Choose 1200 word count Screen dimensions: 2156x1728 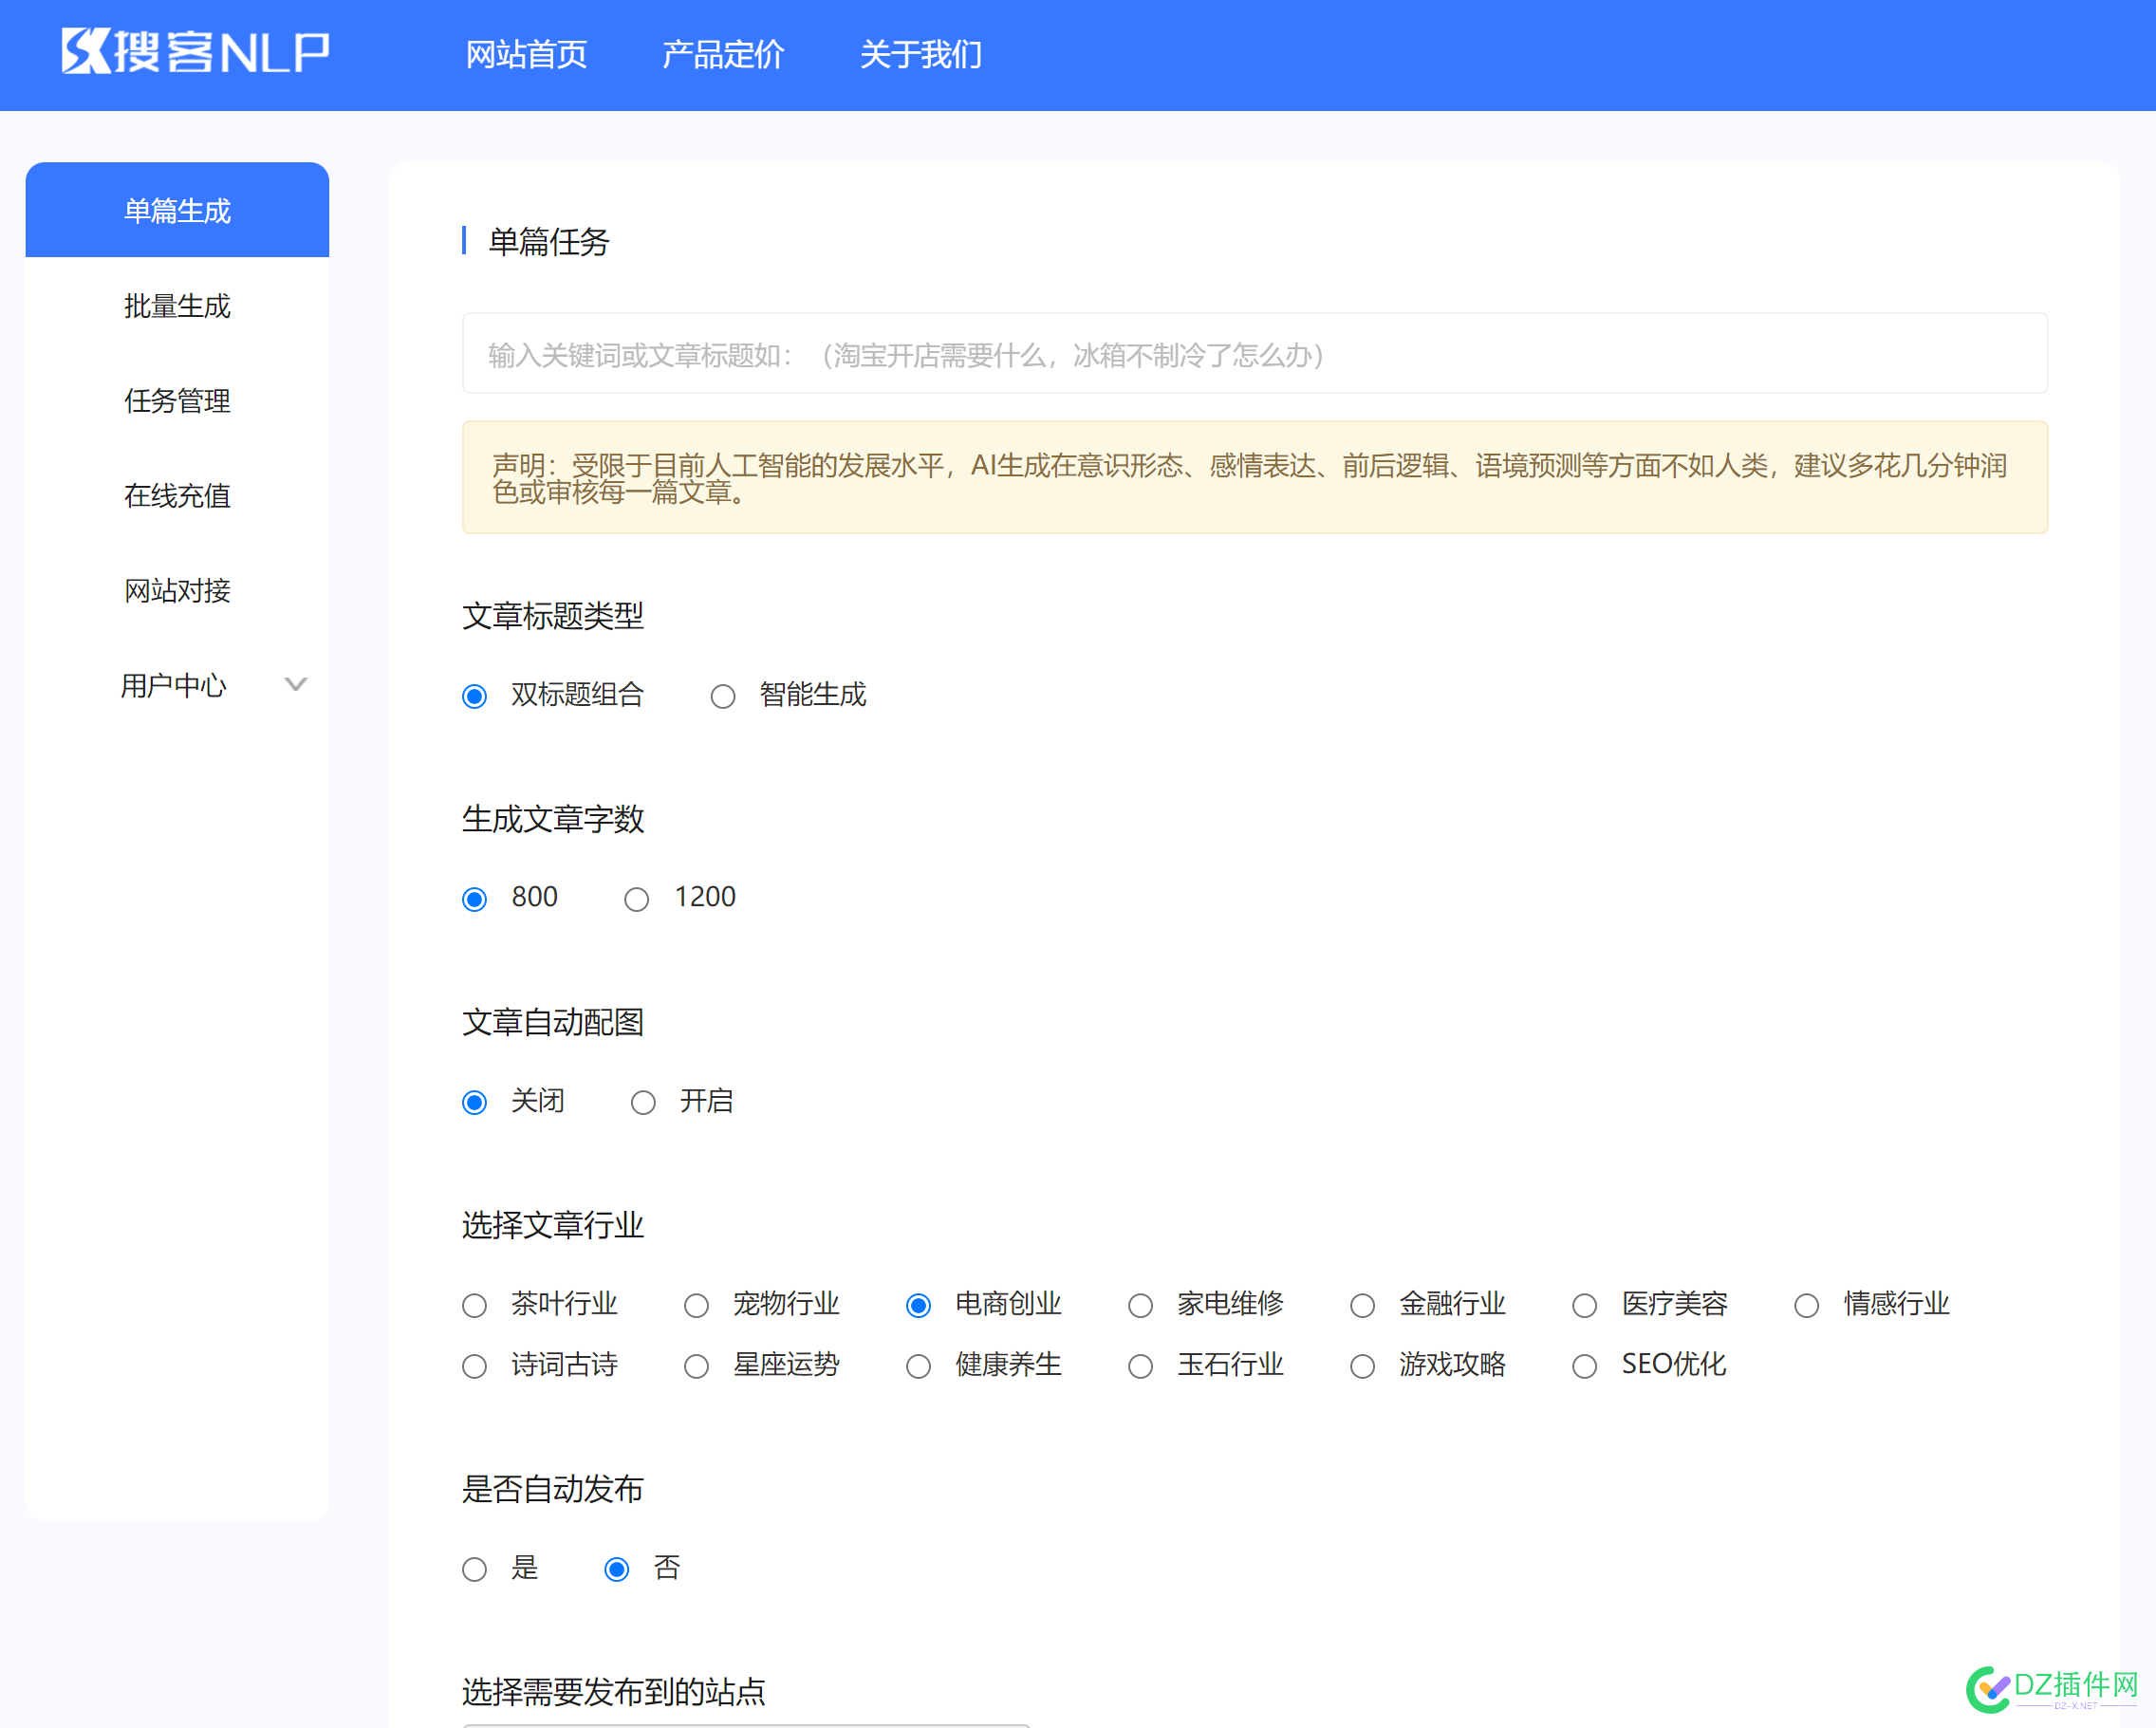coord(637,899)
